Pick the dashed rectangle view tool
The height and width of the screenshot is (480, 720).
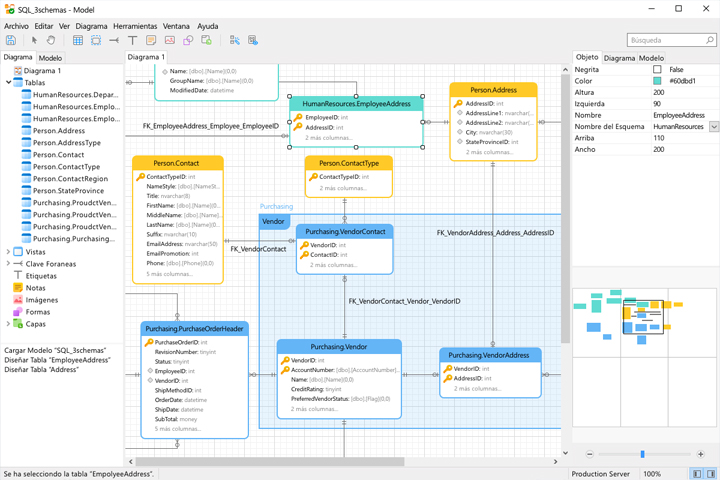tap(96, 40)
